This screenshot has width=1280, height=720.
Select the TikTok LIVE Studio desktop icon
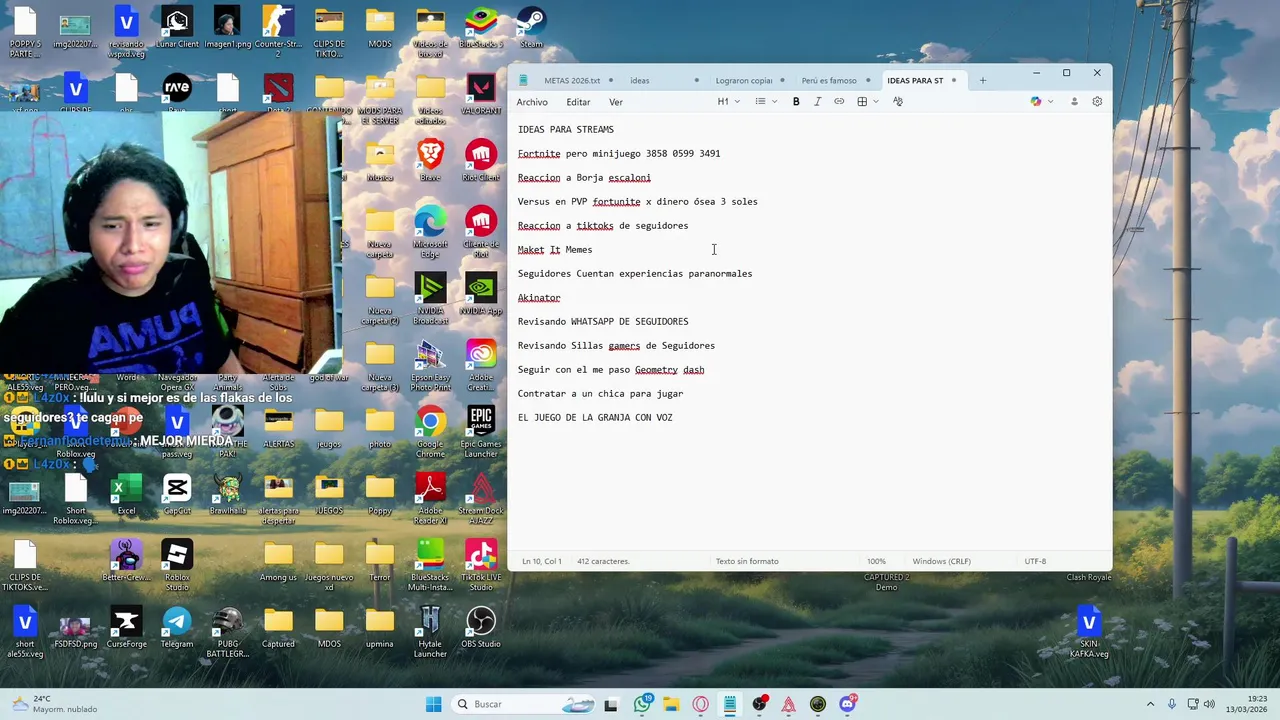(481, 566)
